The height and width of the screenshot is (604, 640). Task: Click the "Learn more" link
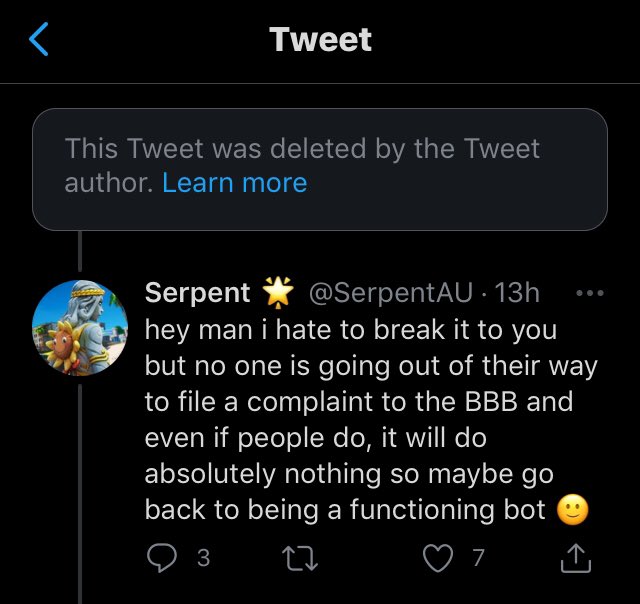[234, 183]
